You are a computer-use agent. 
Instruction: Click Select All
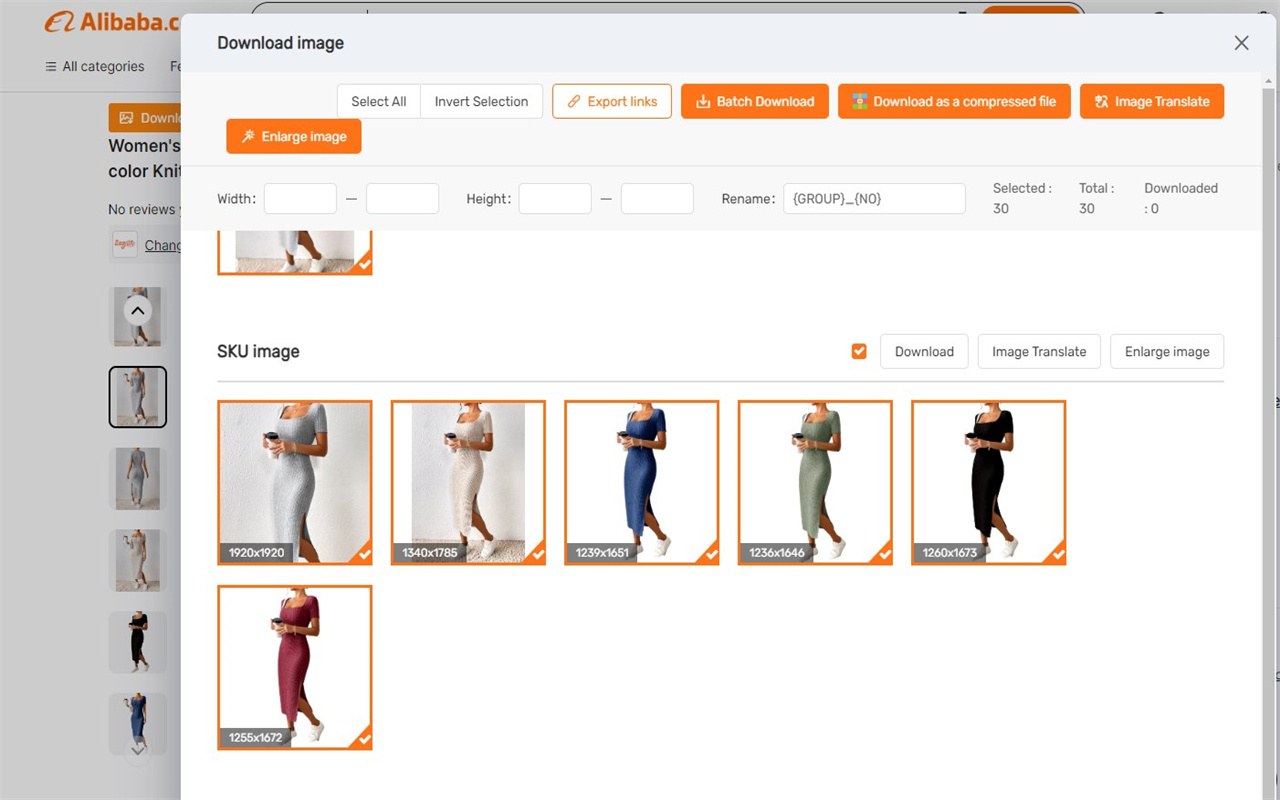[379, 101]
